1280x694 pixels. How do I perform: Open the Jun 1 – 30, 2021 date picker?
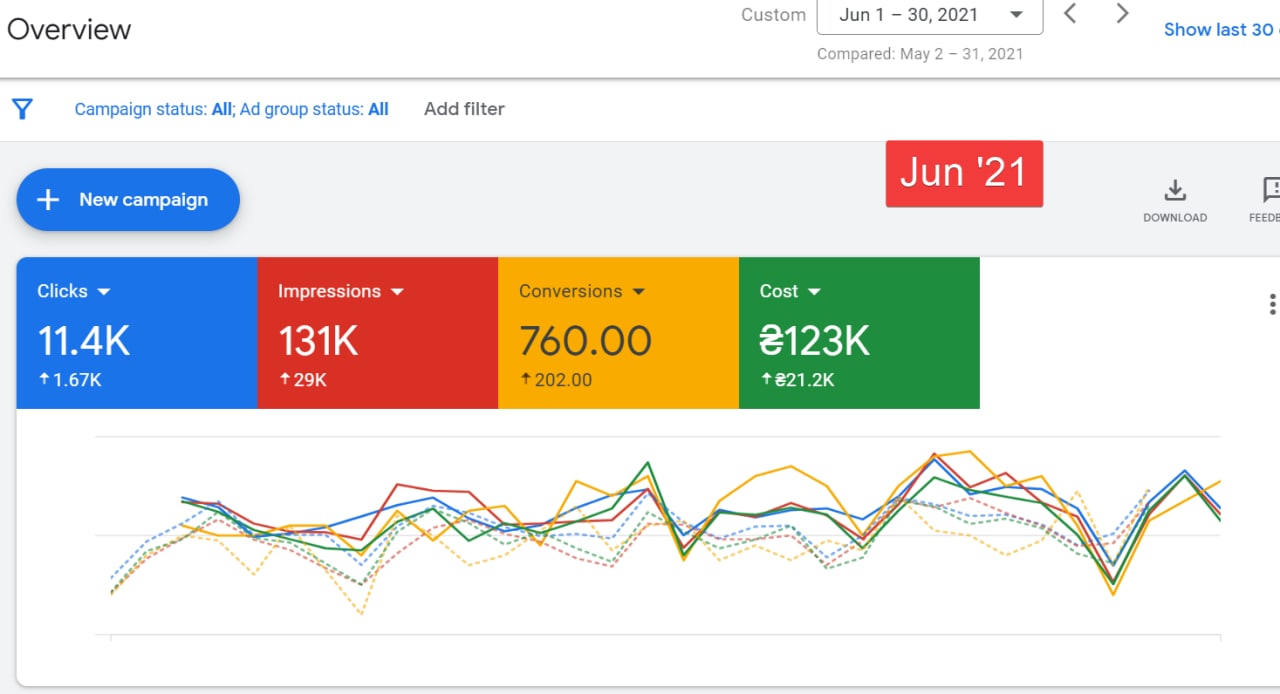(929, 14)
